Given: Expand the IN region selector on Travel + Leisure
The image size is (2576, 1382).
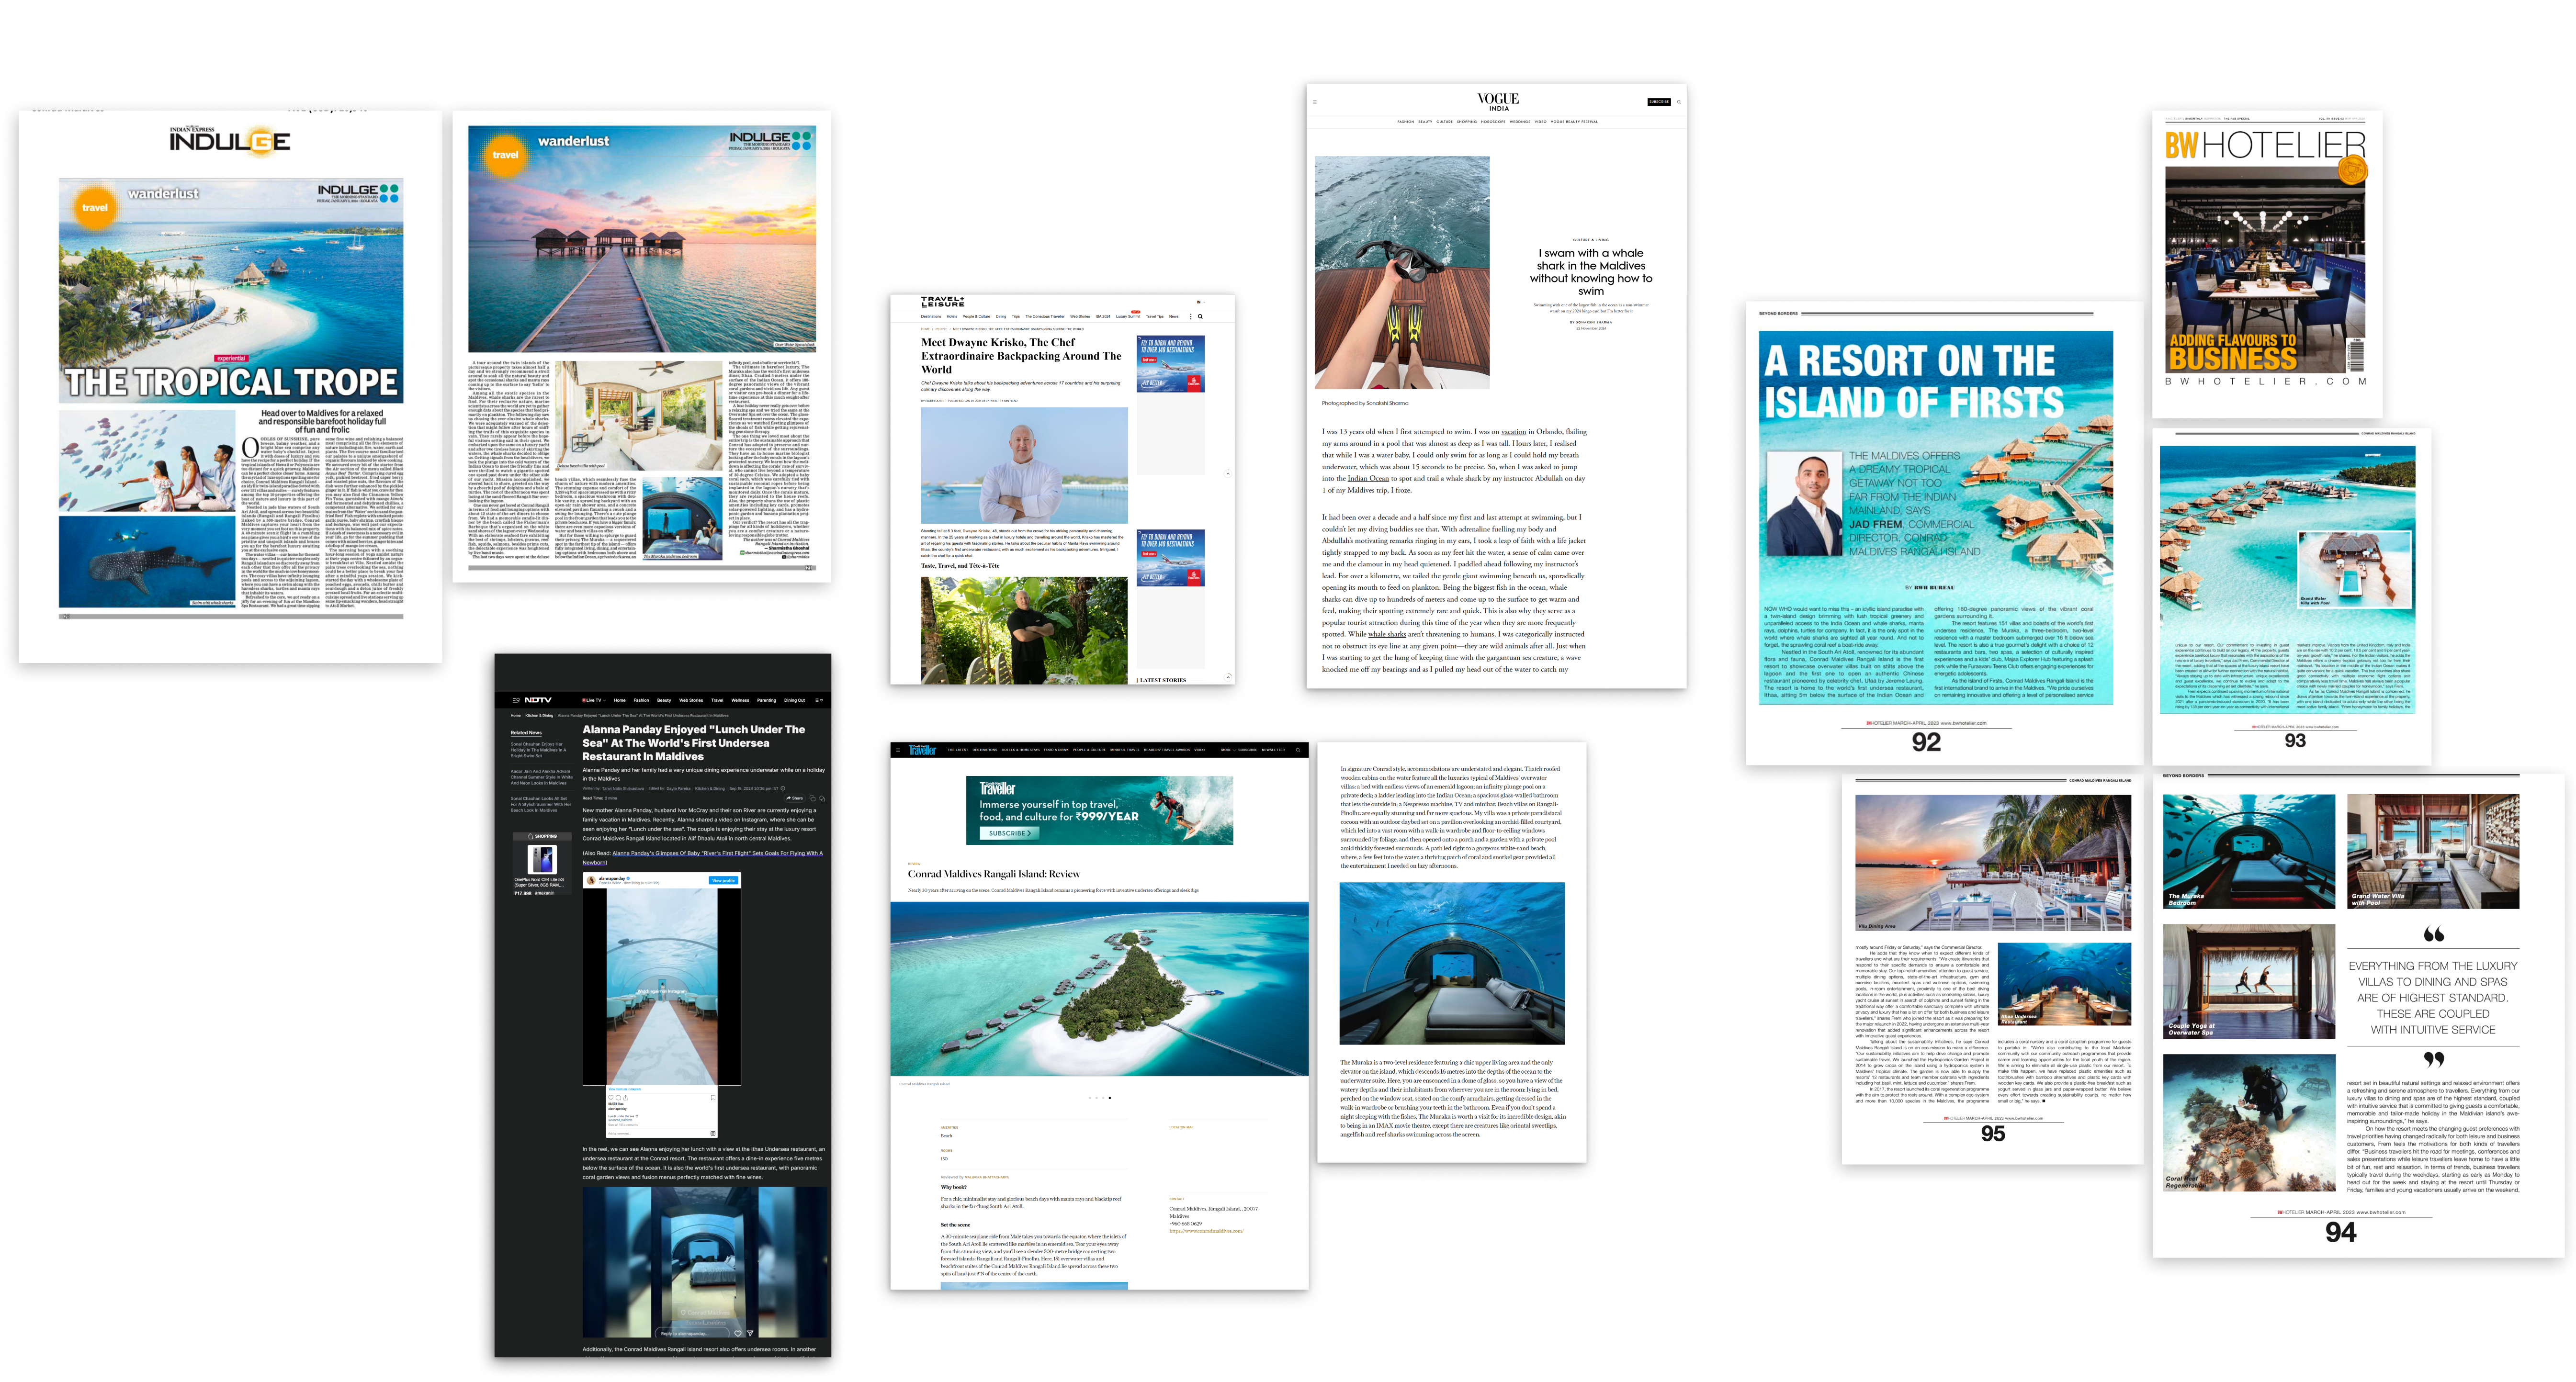Looking at the screenshot, I should click(x=1201, y=303).
